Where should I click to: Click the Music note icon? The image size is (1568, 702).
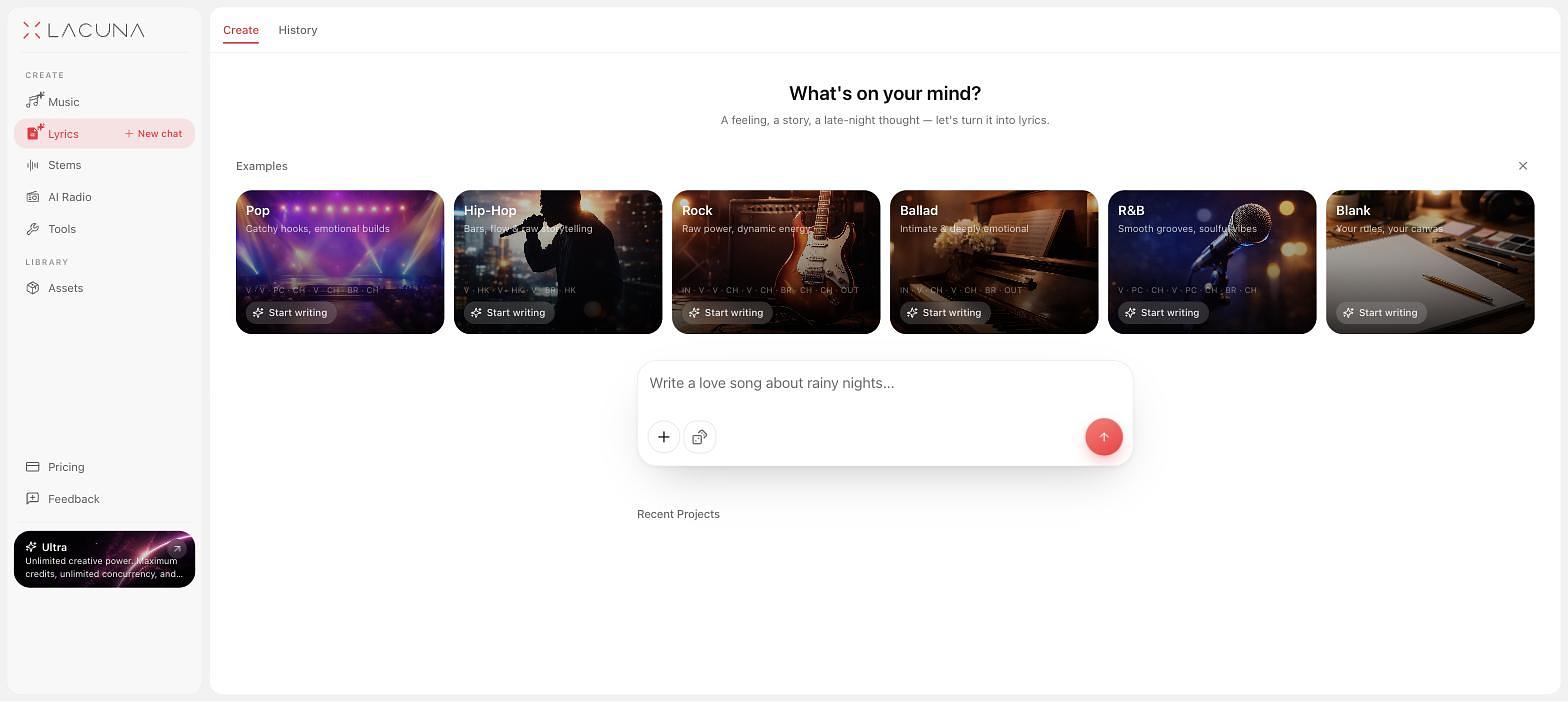[34, 101]
